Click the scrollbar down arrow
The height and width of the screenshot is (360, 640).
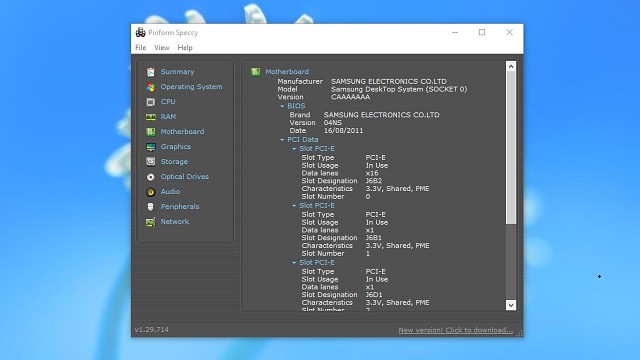pyautogui.click(x=511, y=305)
